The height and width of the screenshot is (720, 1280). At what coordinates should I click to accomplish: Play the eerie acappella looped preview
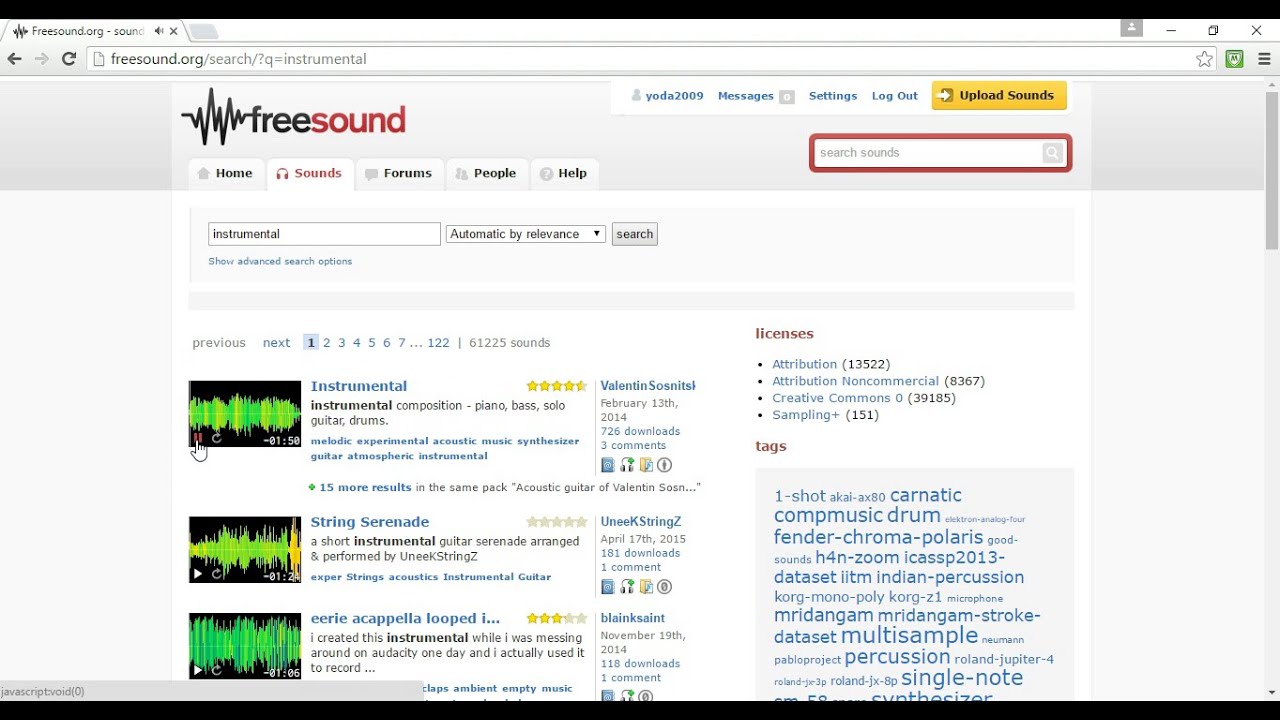tap(198, 670)
